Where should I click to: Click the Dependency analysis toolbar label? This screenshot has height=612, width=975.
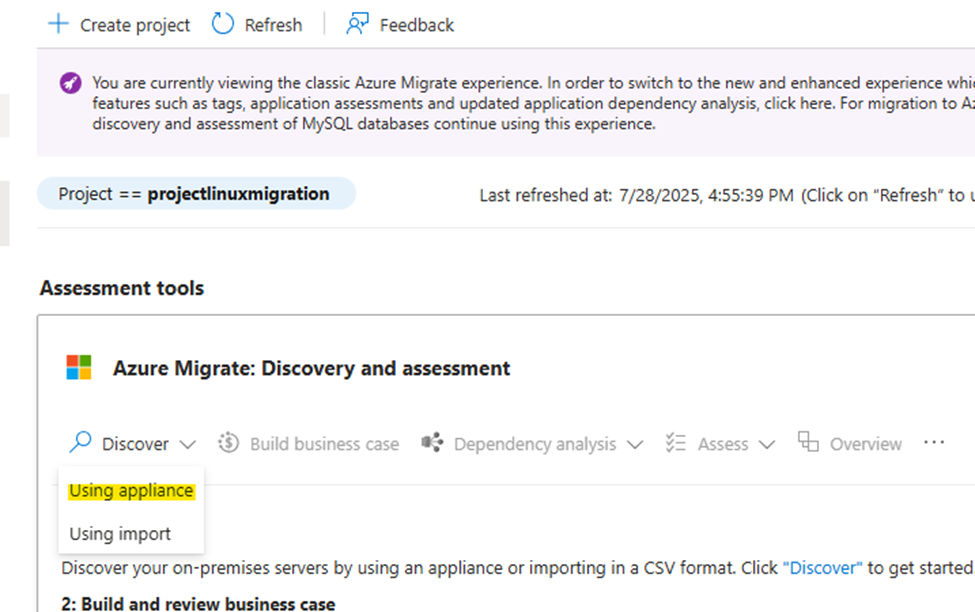click(535, 444)
